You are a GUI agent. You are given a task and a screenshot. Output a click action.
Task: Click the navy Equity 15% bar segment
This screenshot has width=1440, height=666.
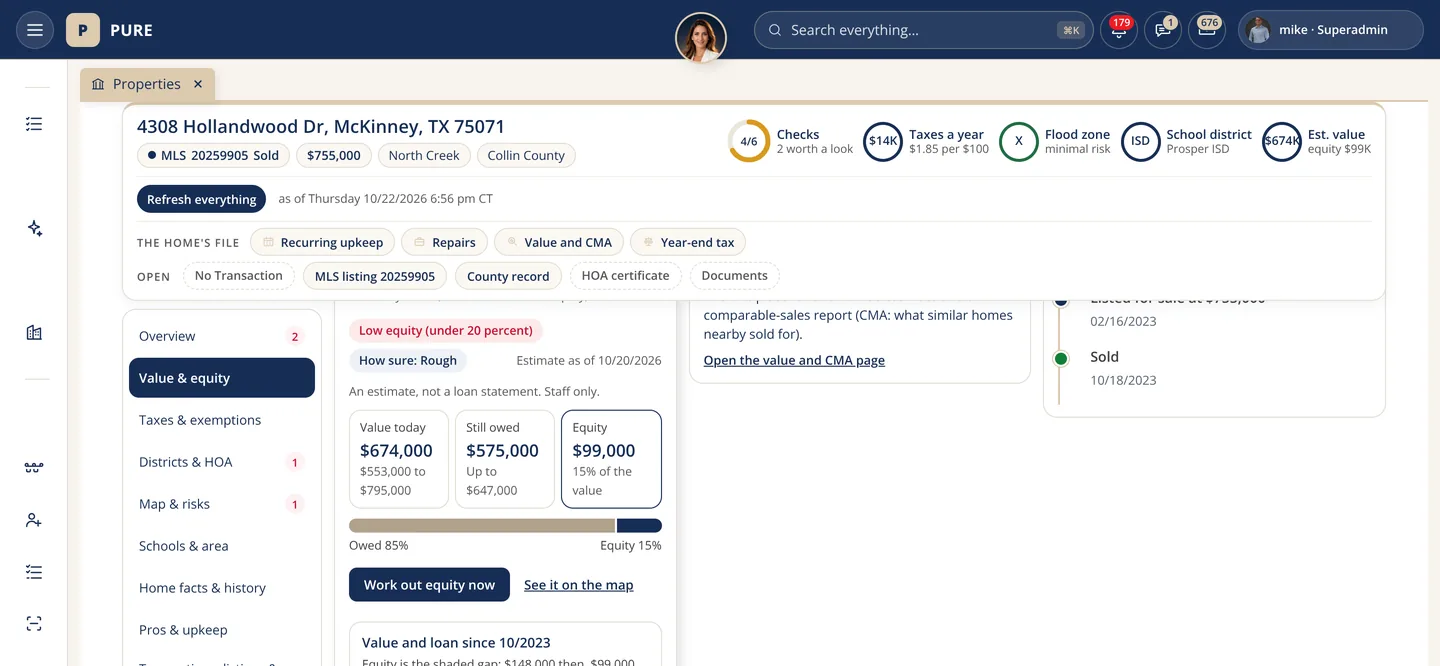pos(639,526)
